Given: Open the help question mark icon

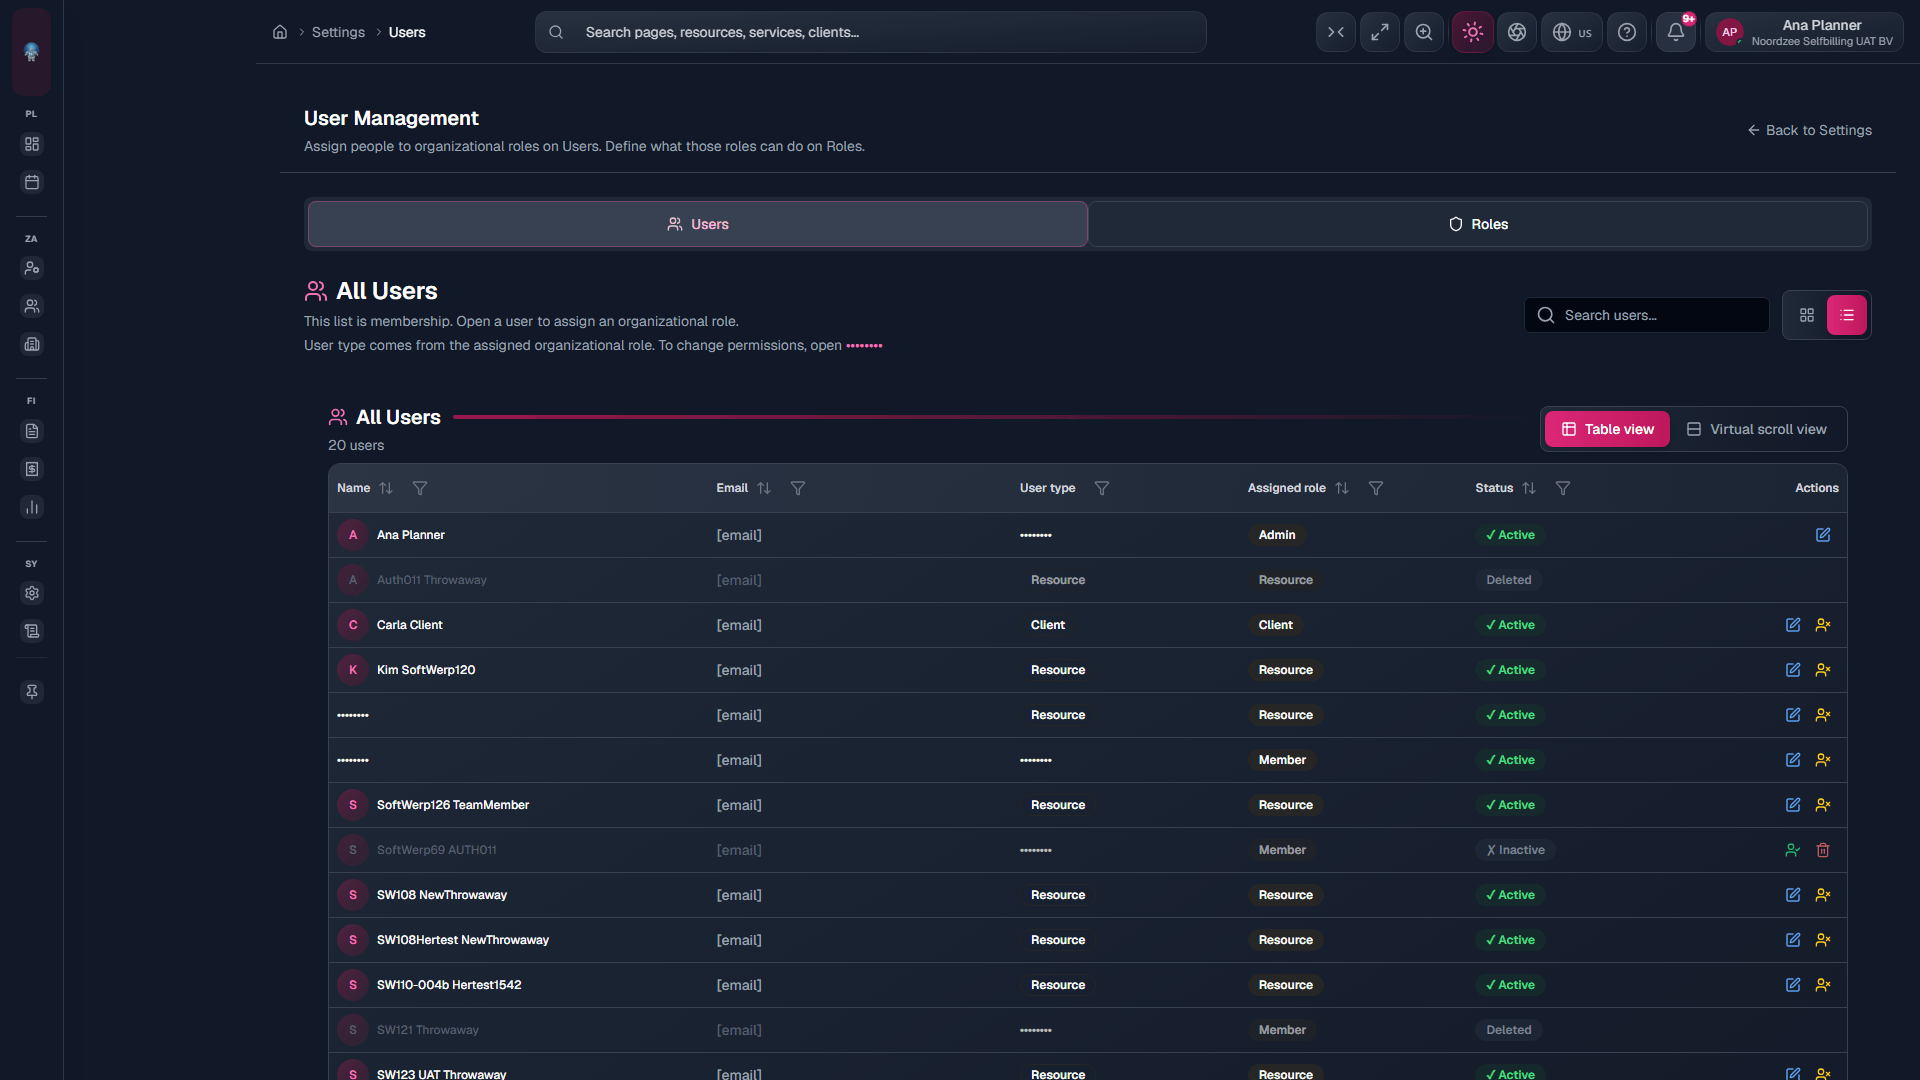Looking at the screenshot, I should [1627, 32].
